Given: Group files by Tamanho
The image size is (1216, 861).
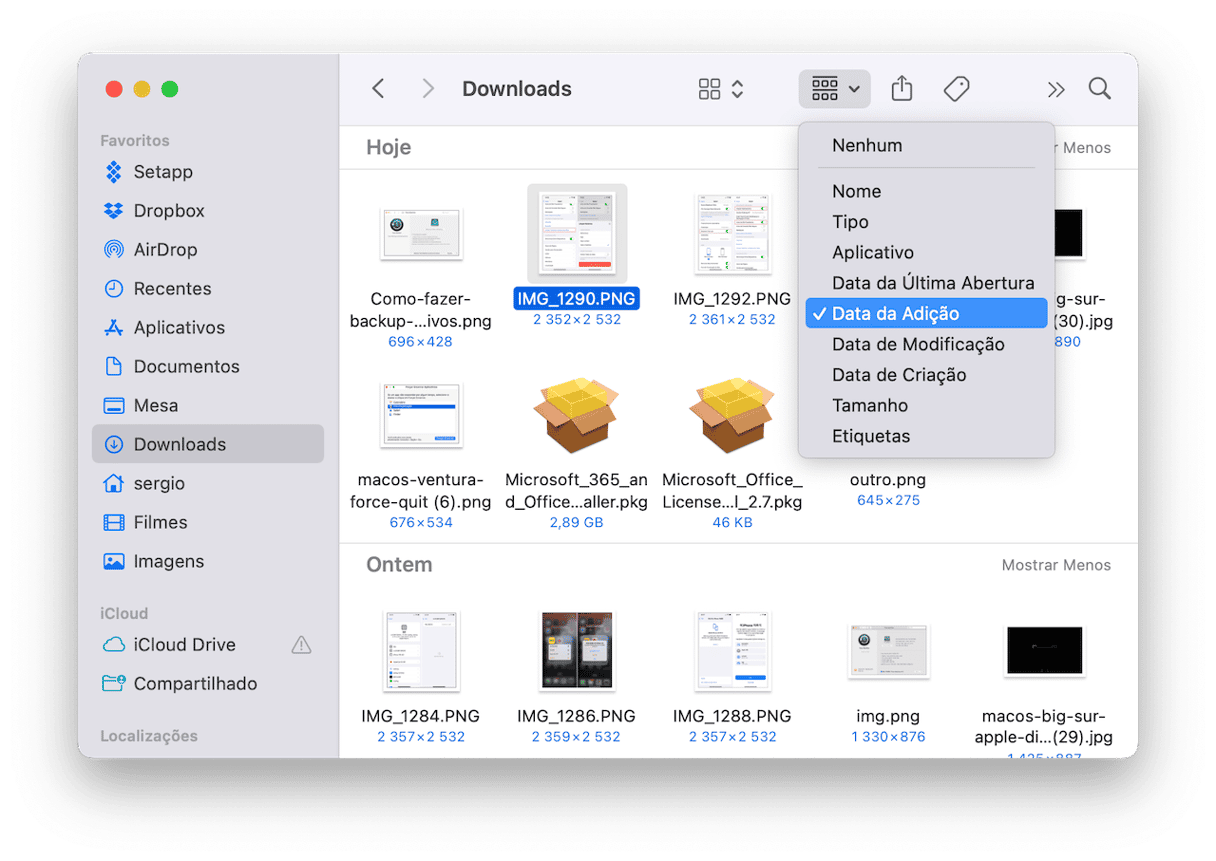Looking at the screenshot, I should coord(869,406).
